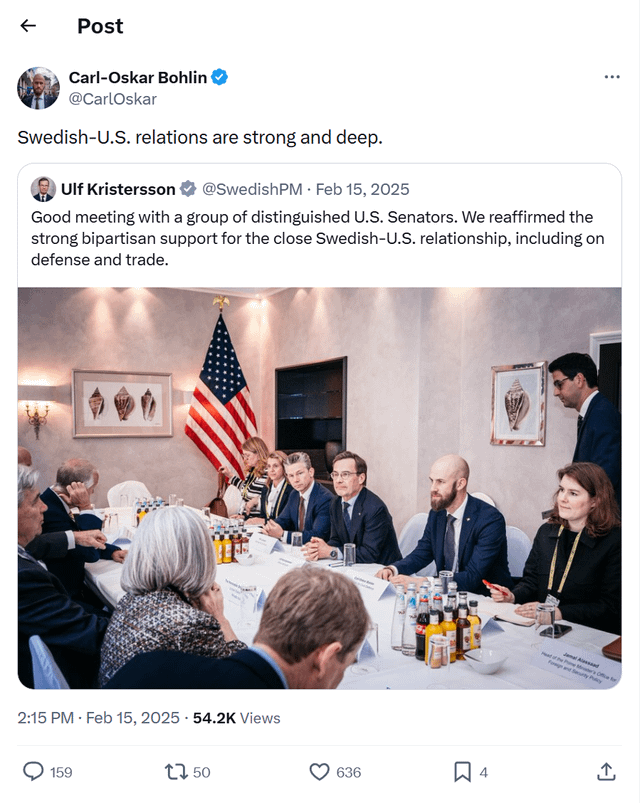Click Ulf Kristersson's small avatar
The height and width of the screenshot is (803, 640).
pos(43,189)
